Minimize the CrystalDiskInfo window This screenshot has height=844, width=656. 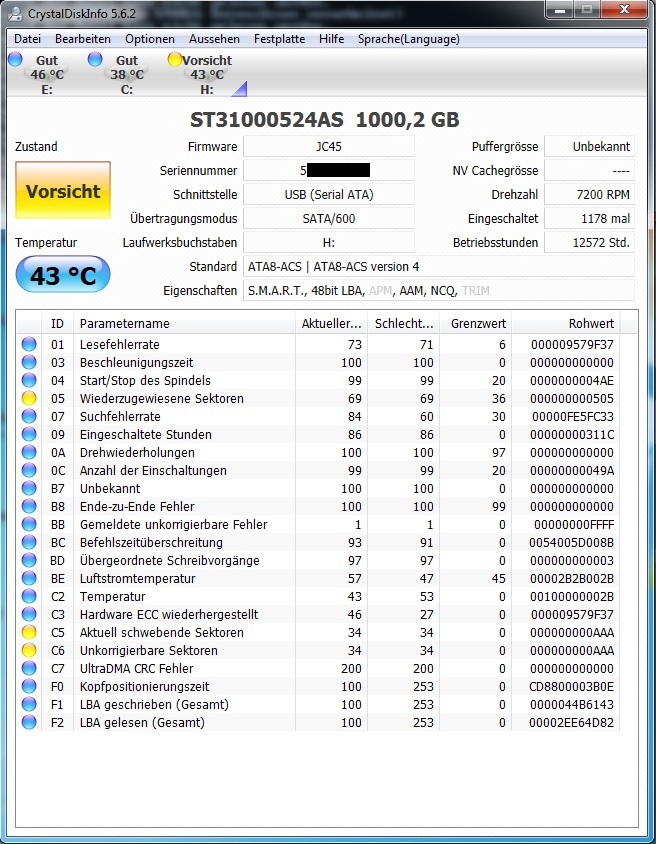pyautogui.click(x=560, y=9)
